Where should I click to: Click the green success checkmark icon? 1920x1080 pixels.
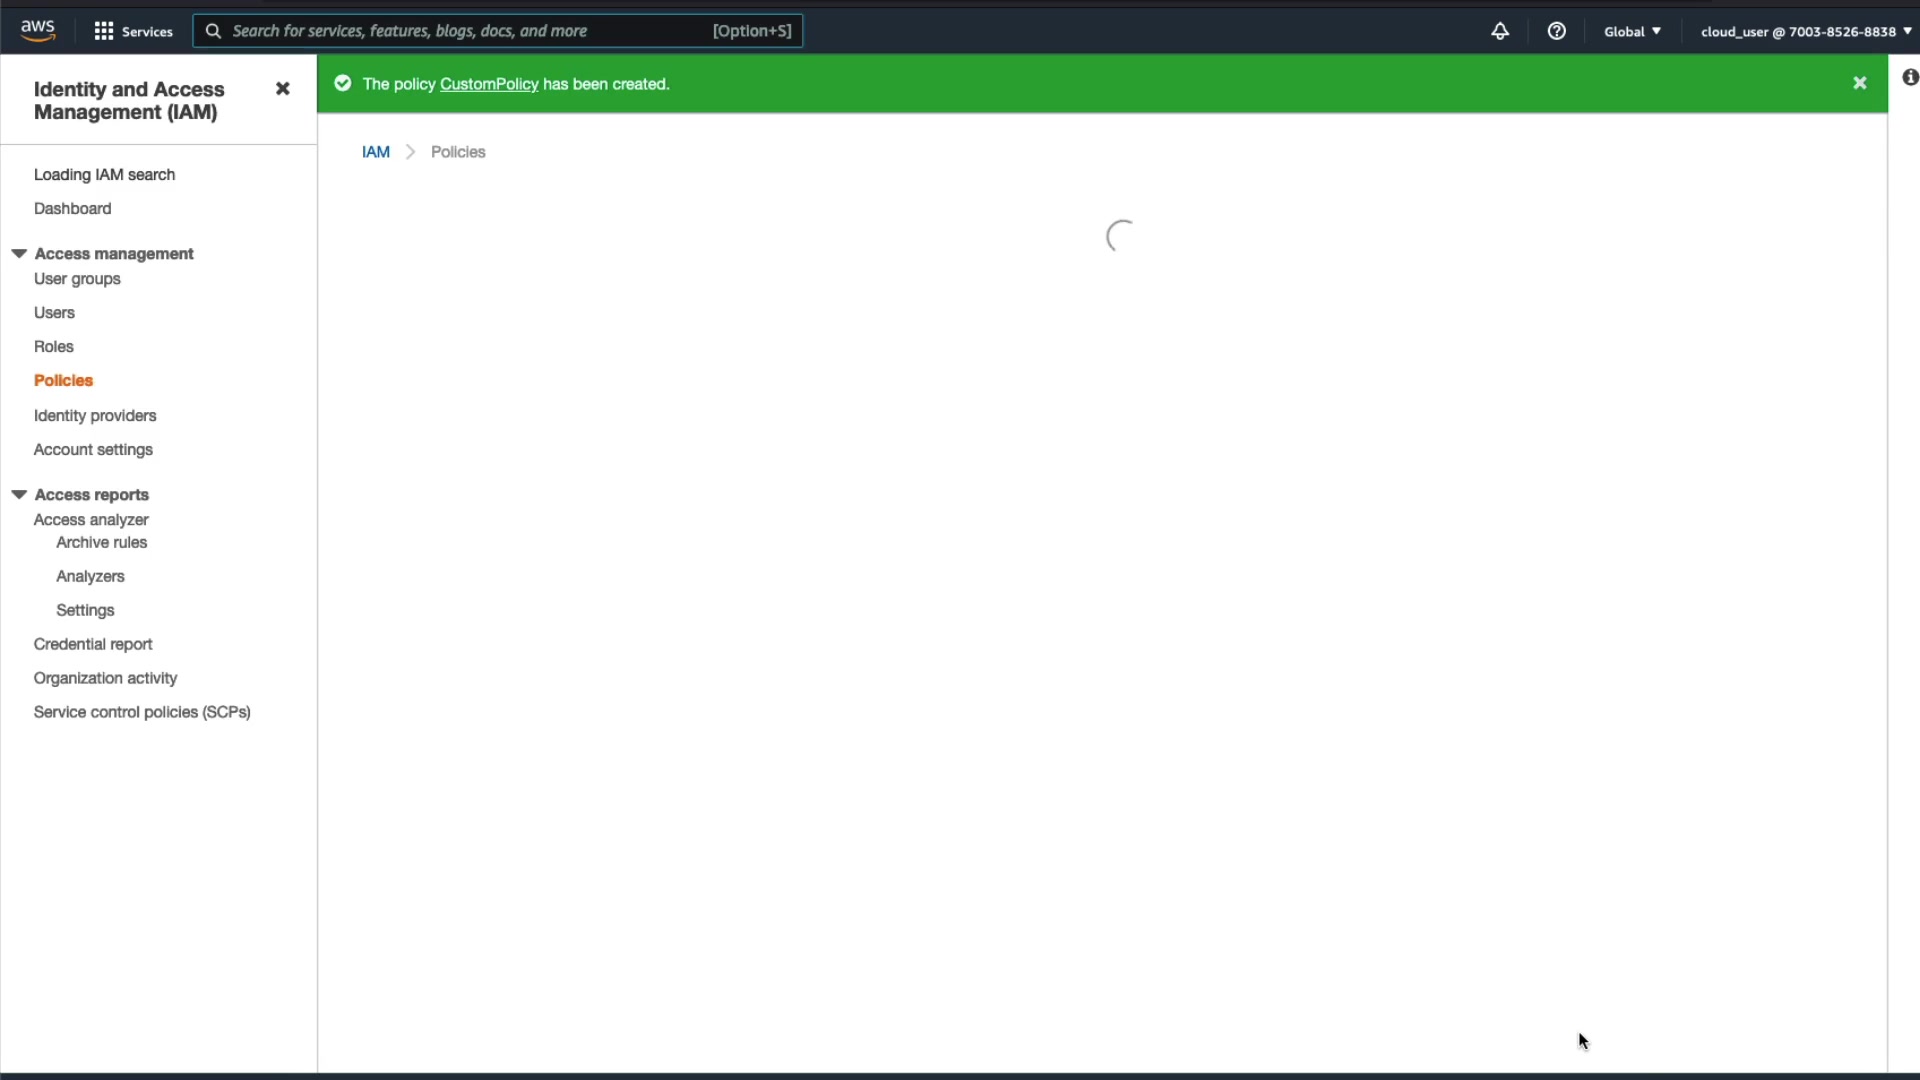pyautogui.click(x=343, y=84)
